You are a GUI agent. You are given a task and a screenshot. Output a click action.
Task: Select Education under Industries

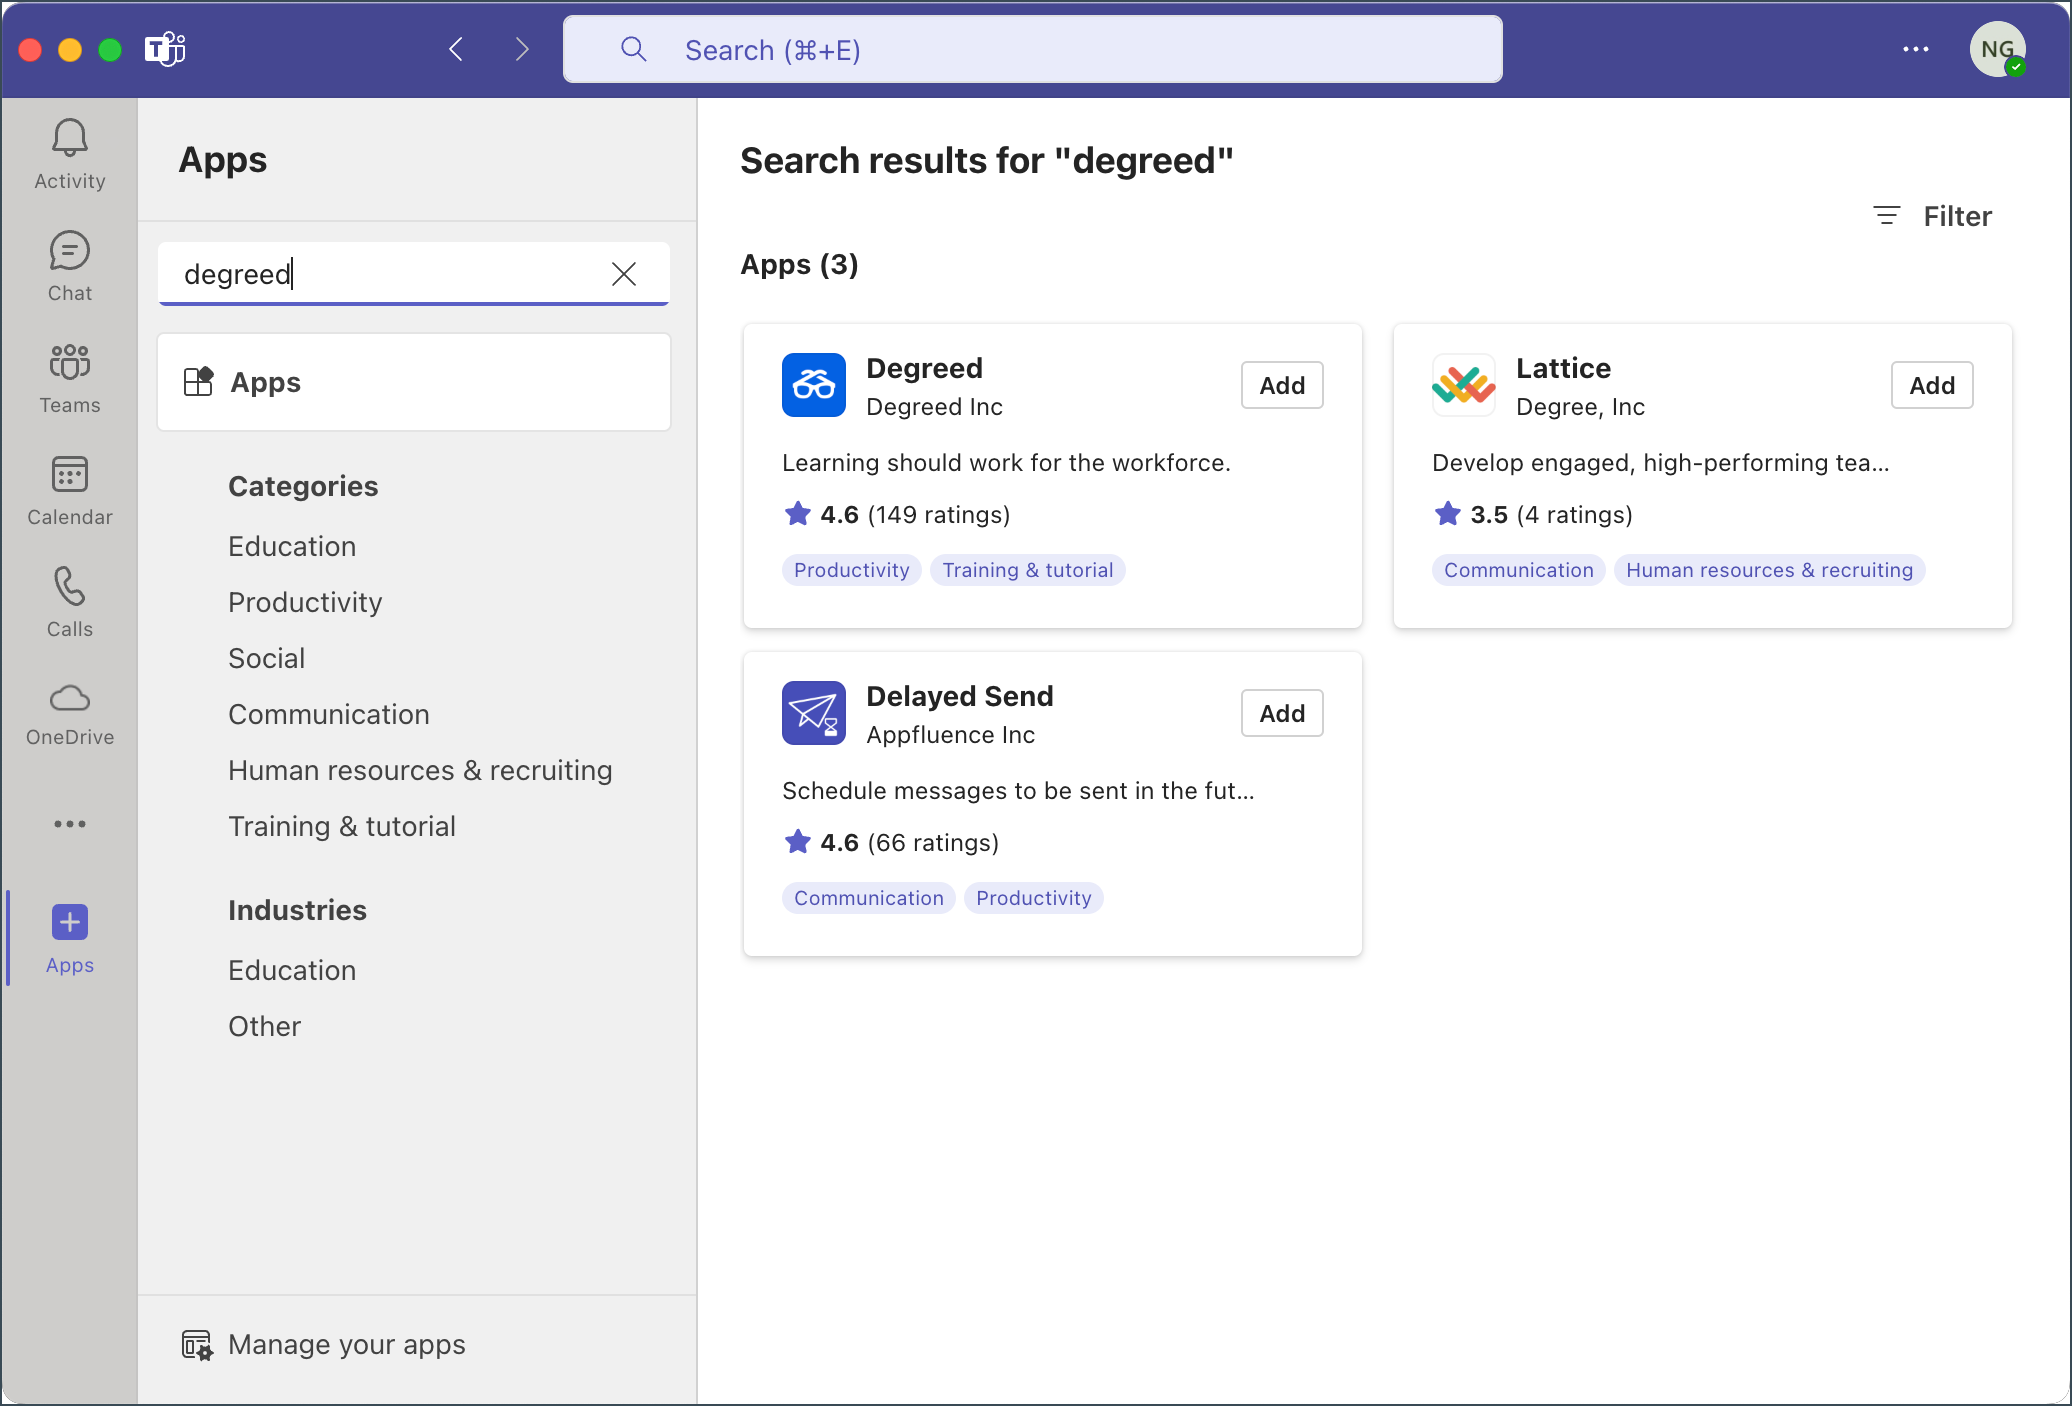pyautogui.click(x=292, y=970)
